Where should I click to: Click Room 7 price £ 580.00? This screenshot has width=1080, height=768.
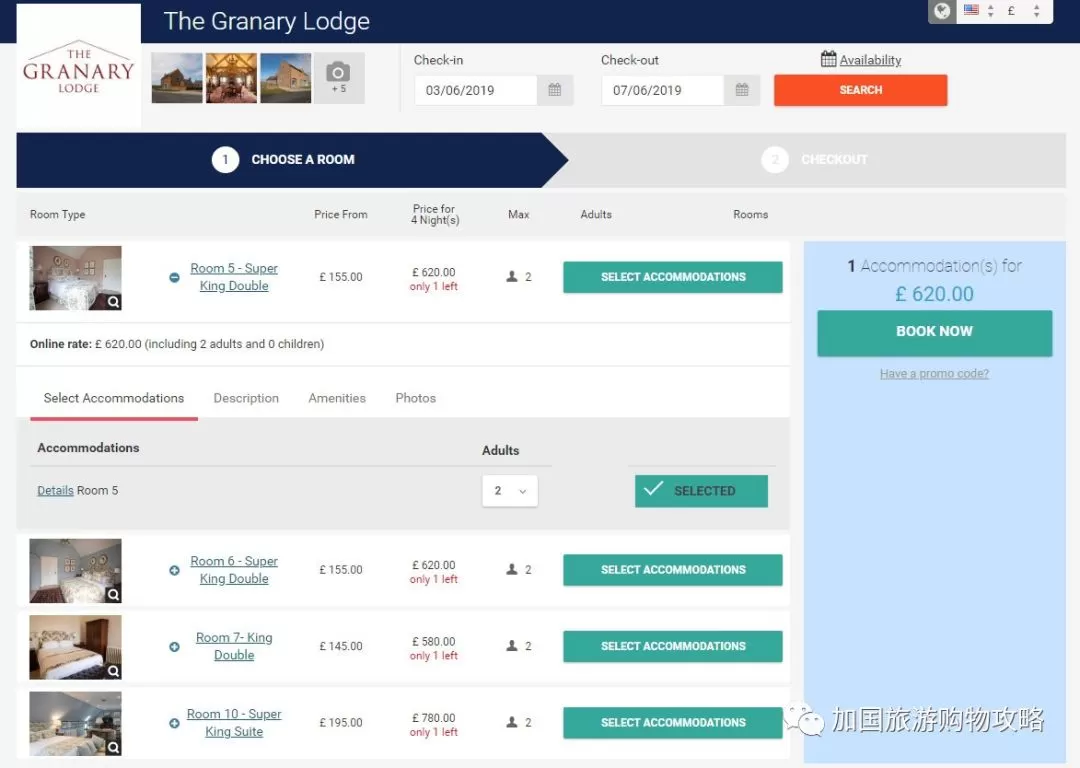click(433, 641)
